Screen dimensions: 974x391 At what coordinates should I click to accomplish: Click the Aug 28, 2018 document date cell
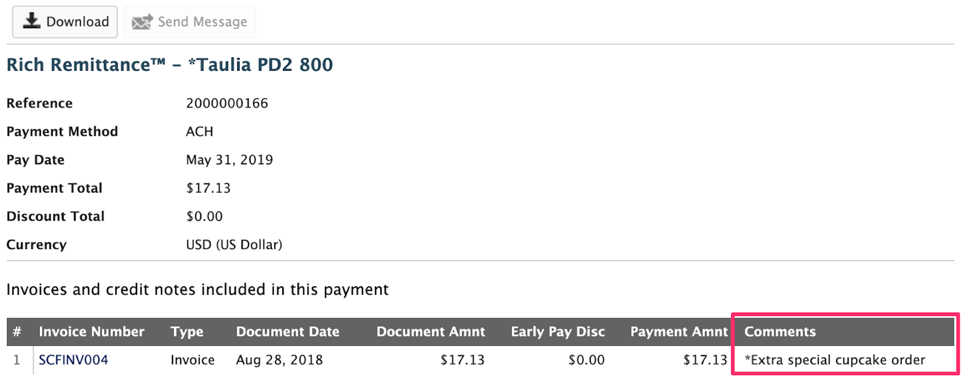279,360
